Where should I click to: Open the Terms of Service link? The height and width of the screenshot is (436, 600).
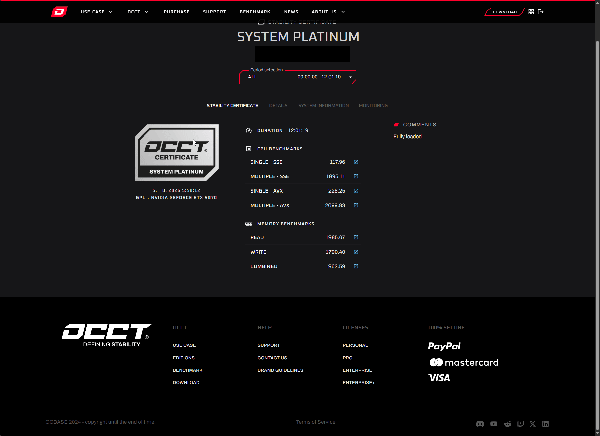pyautogui.click(x=315, y=422)
